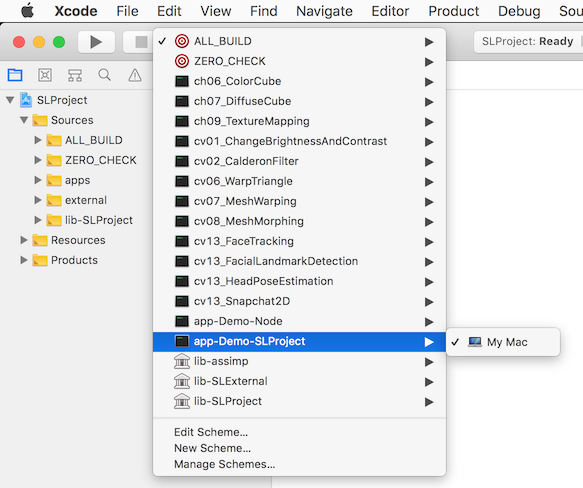Pick the cv06_WarpTriangle scheme
Image resolution: width=583 pixels, height=488 pixels.
(299, 181)
